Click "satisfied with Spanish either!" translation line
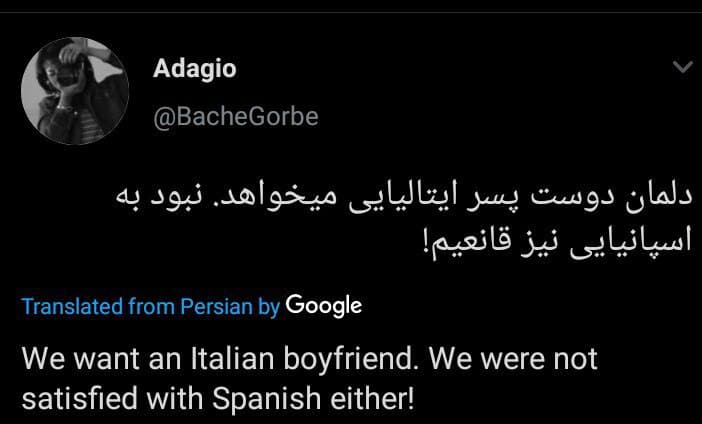The height and width of the screenshot is (424, 702). click(218, 400)
